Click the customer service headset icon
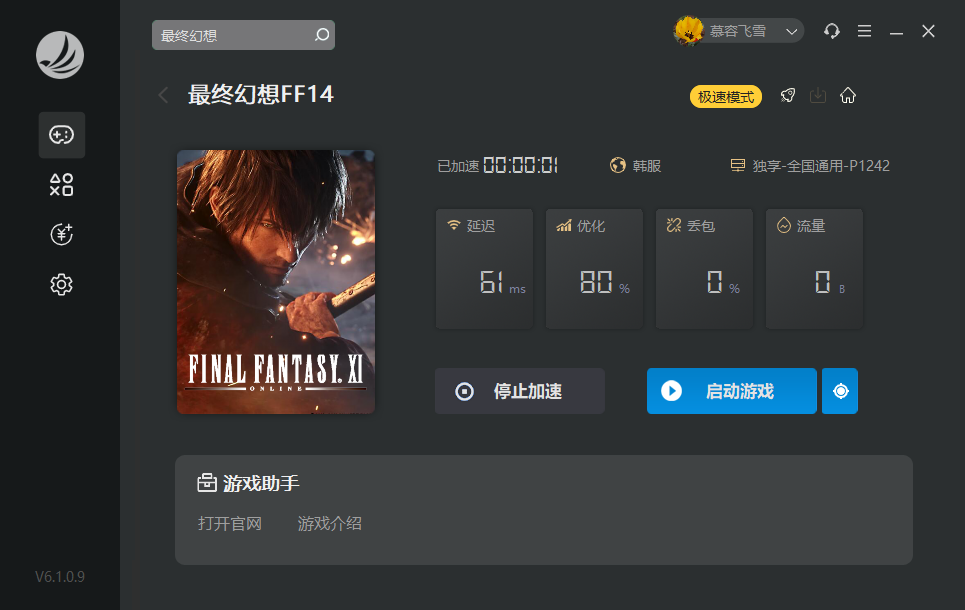 (x=832, y=32)
